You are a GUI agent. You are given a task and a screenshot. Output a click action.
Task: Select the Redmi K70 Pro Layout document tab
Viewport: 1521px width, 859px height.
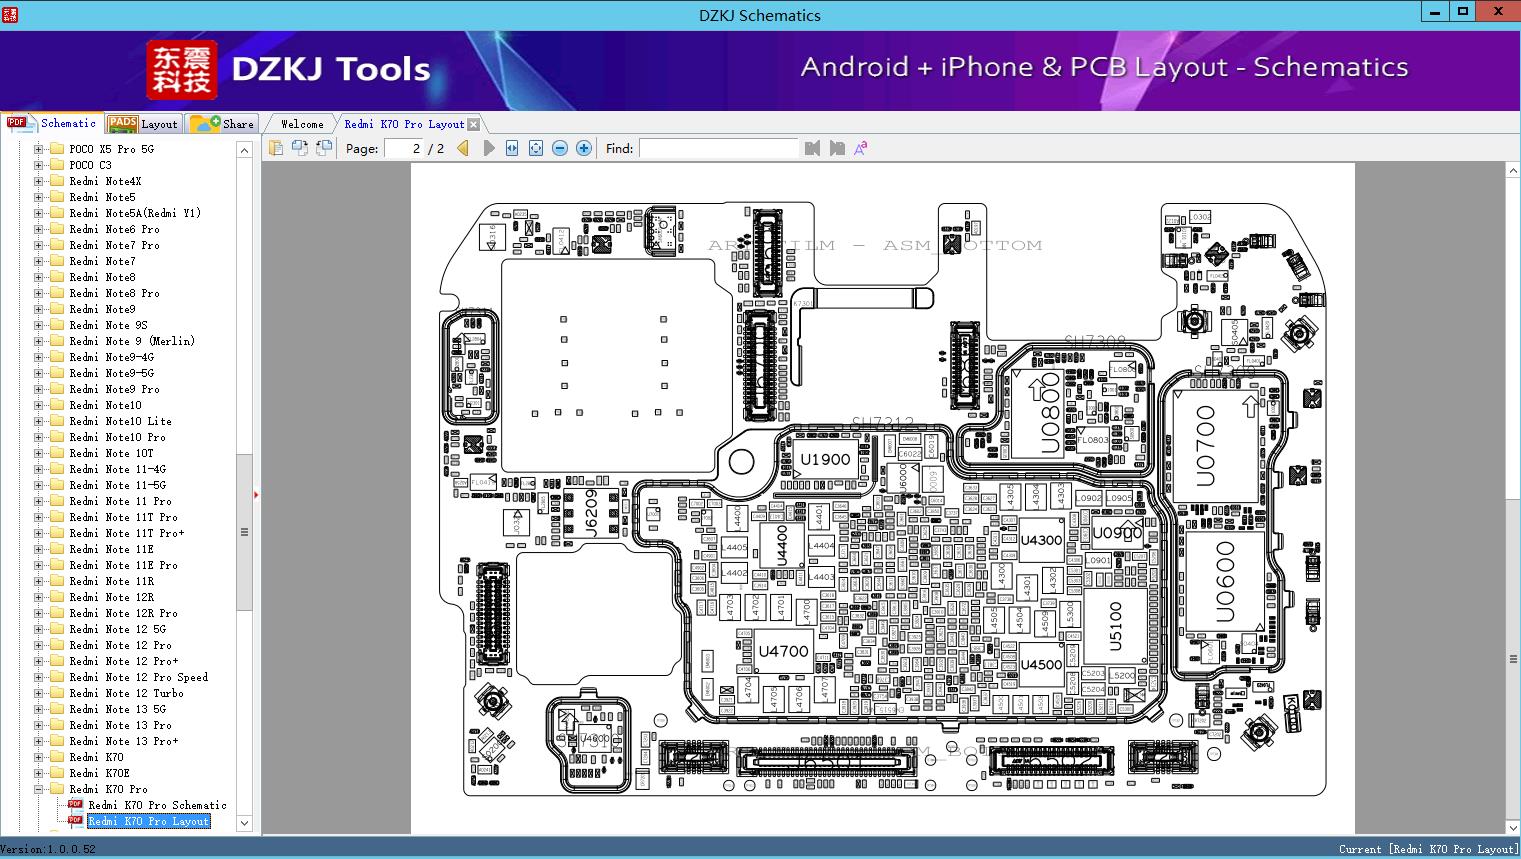pos(404,124)
